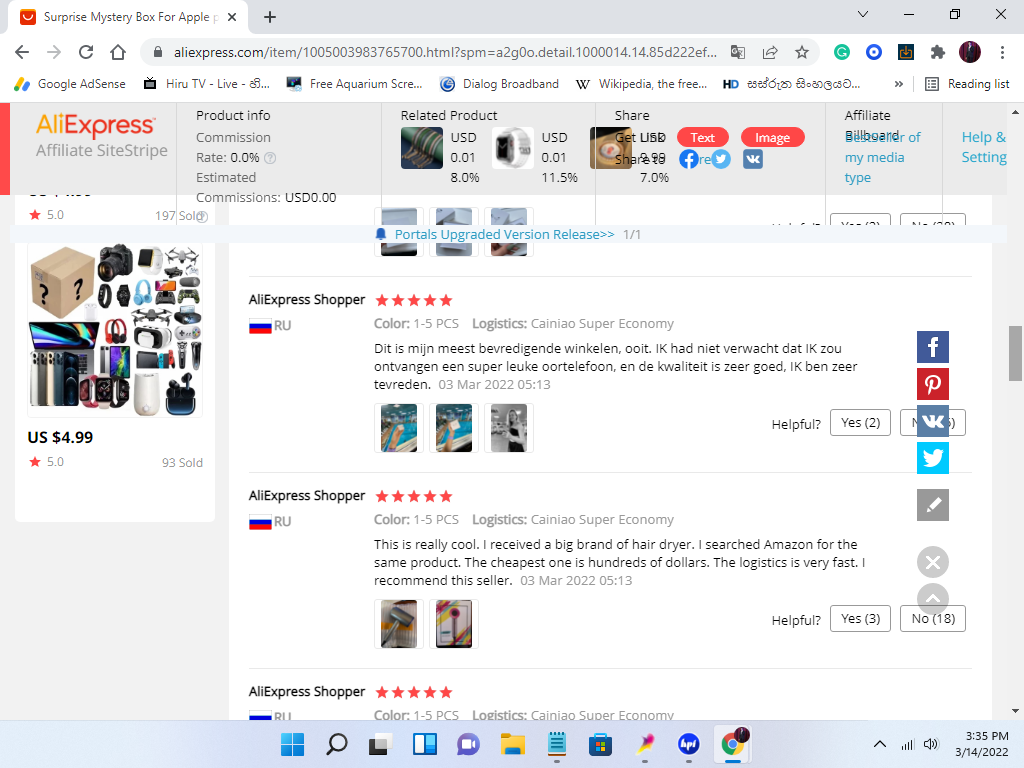This screenshot has height=768, width=1024.
Task: Open second hair dryer review photo
Action: click(x=454, y=624)
